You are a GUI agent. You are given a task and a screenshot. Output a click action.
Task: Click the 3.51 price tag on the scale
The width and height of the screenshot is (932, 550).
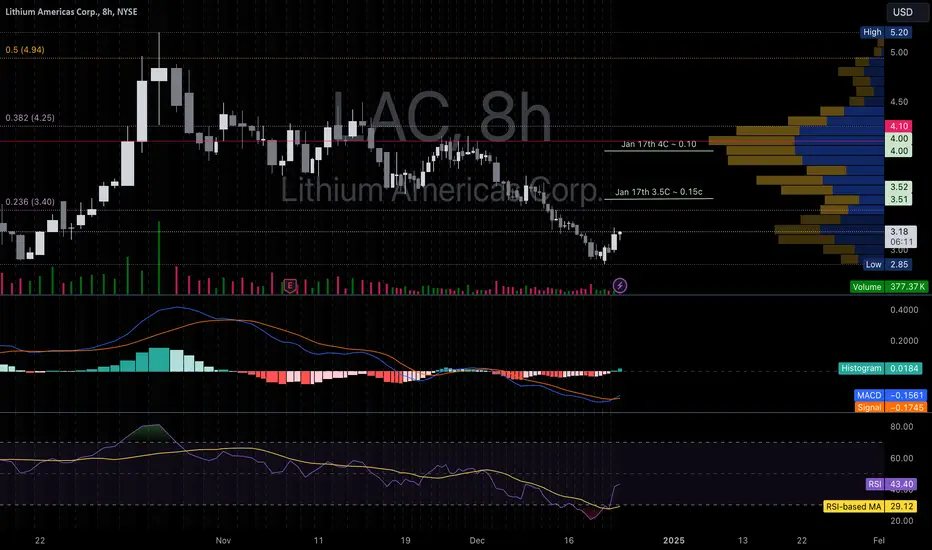click(x=899, y=199)
